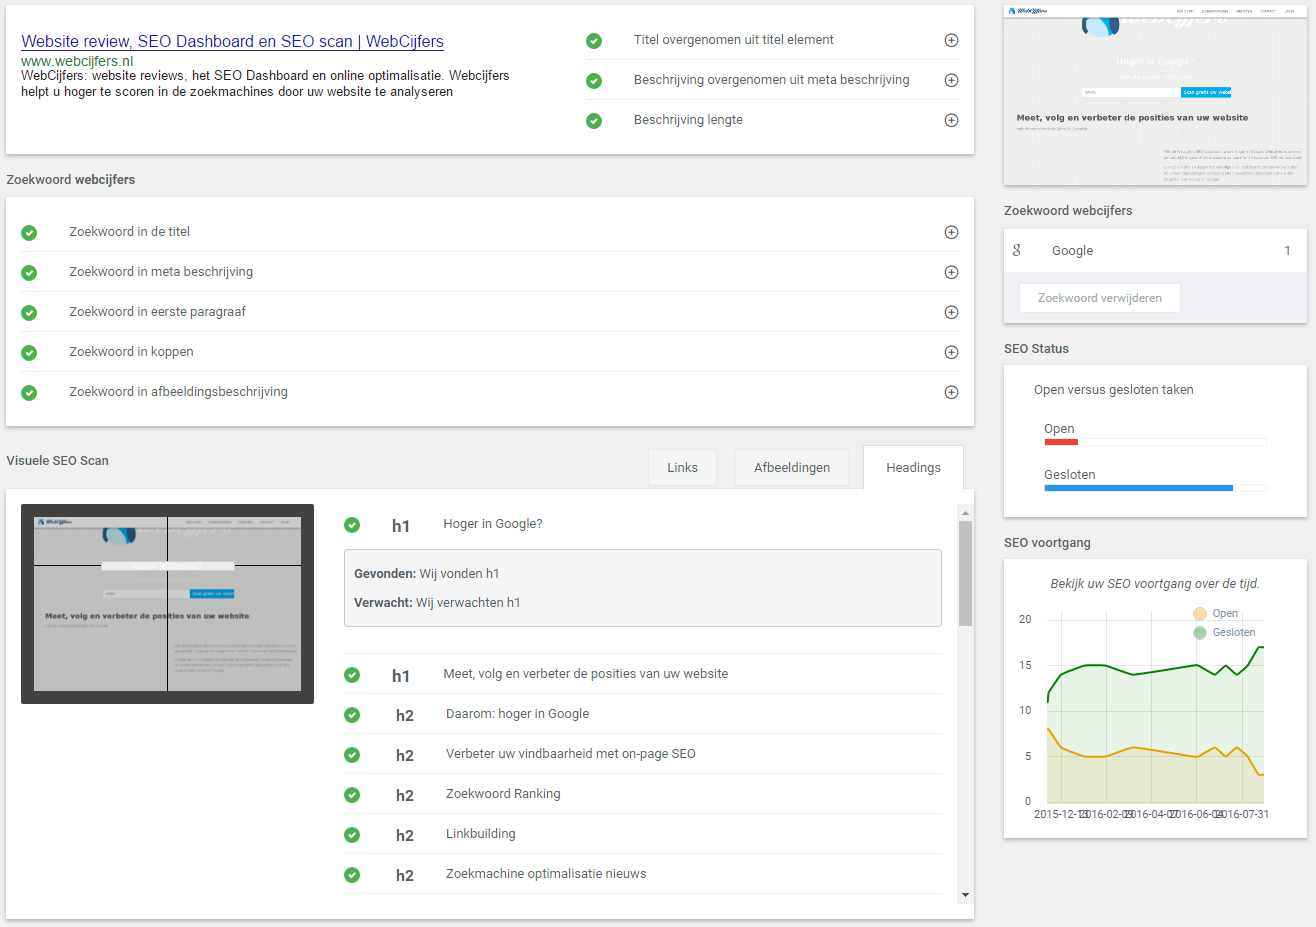Viewport: 1316px width, 927px height.
Task: Click check icon for h2 Verbeter uw vindbaarheid
Action: tap(352, 755)
